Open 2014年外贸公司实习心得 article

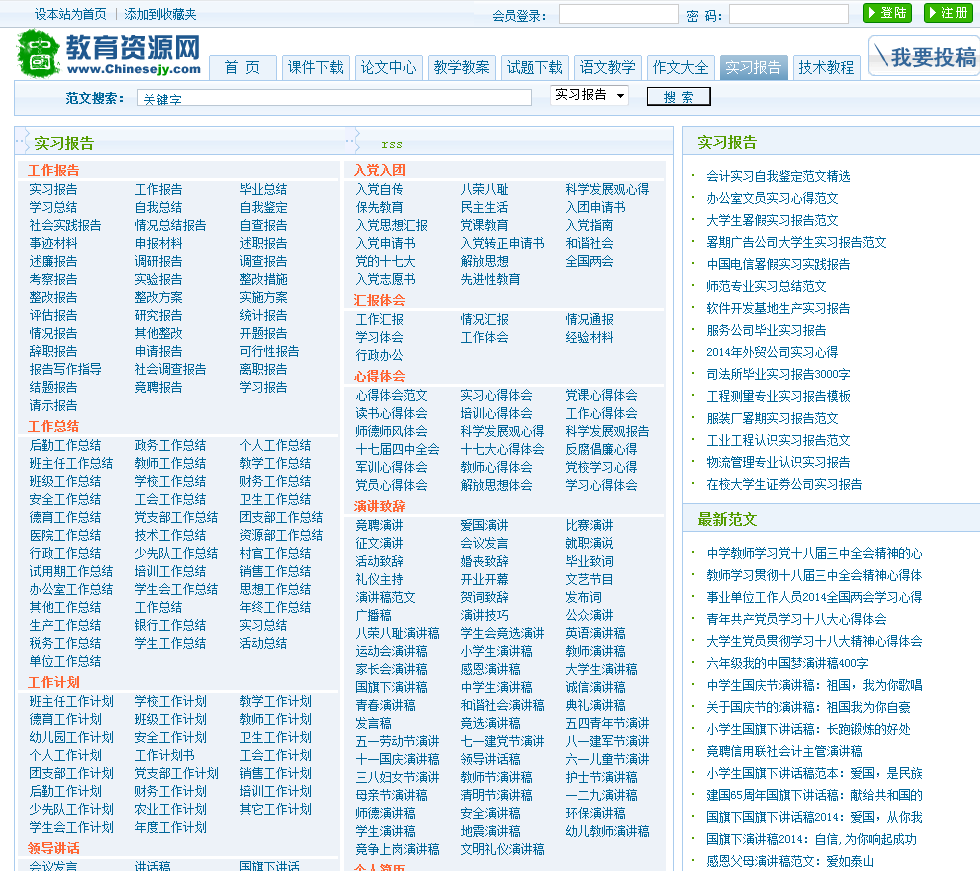coord(772,353)
